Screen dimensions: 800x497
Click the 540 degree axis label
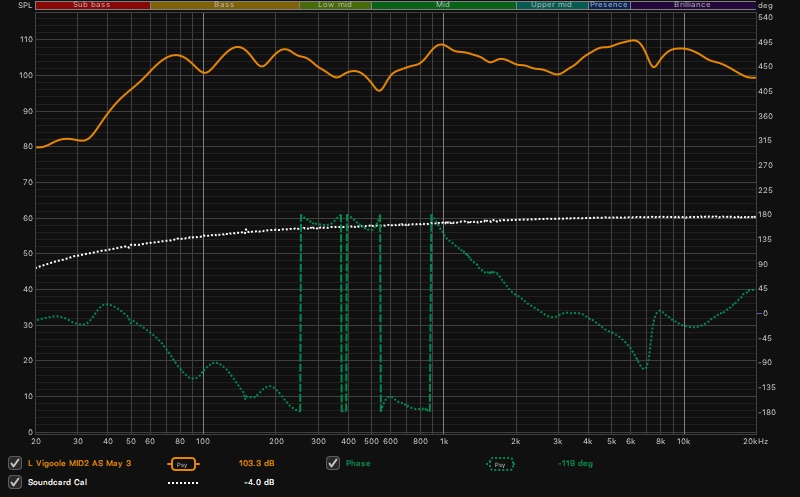765,17
